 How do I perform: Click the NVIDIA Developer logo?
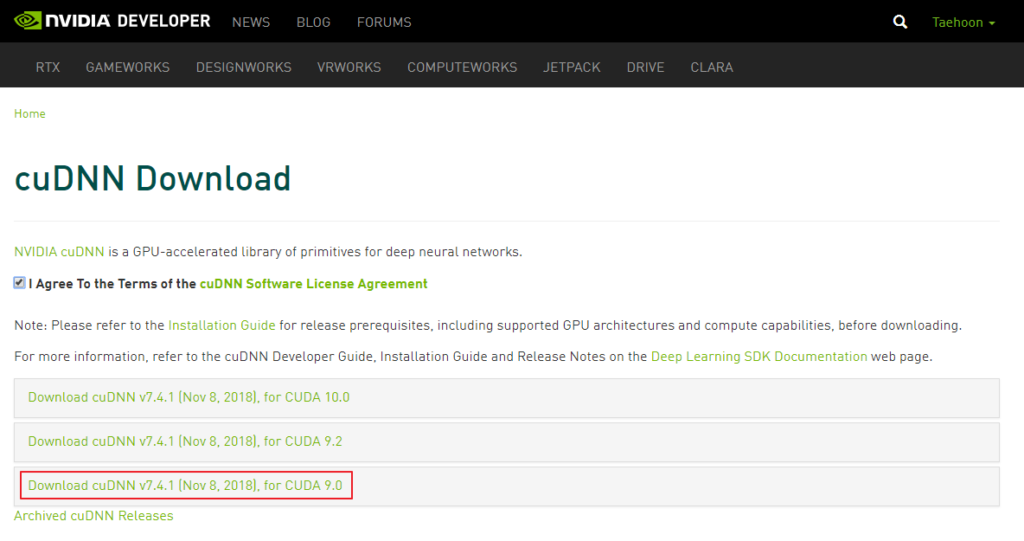point(112,21)
